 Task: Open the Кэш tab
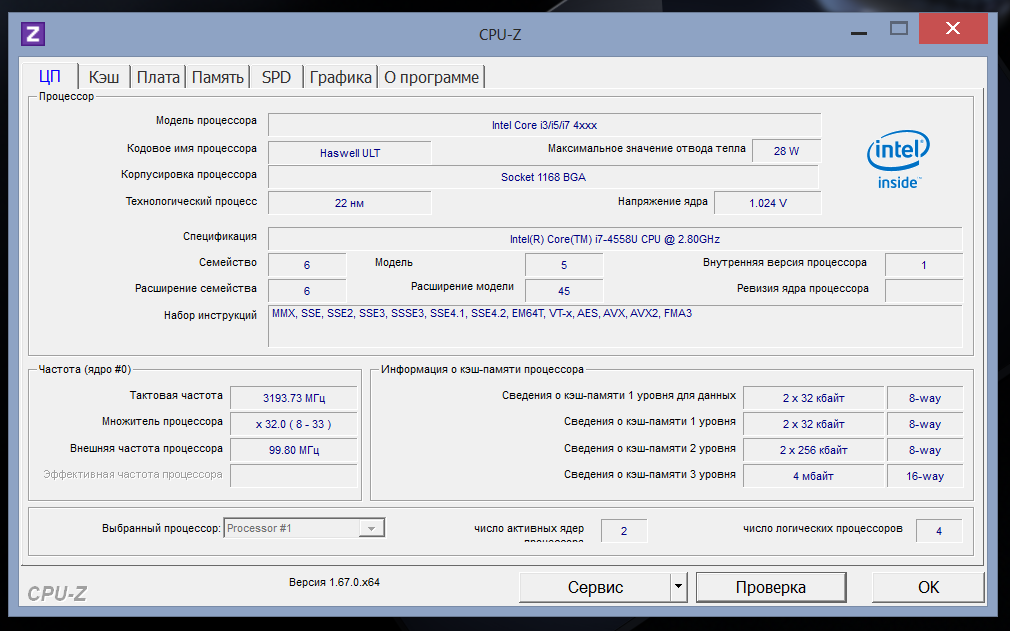[x=104, y=77]
